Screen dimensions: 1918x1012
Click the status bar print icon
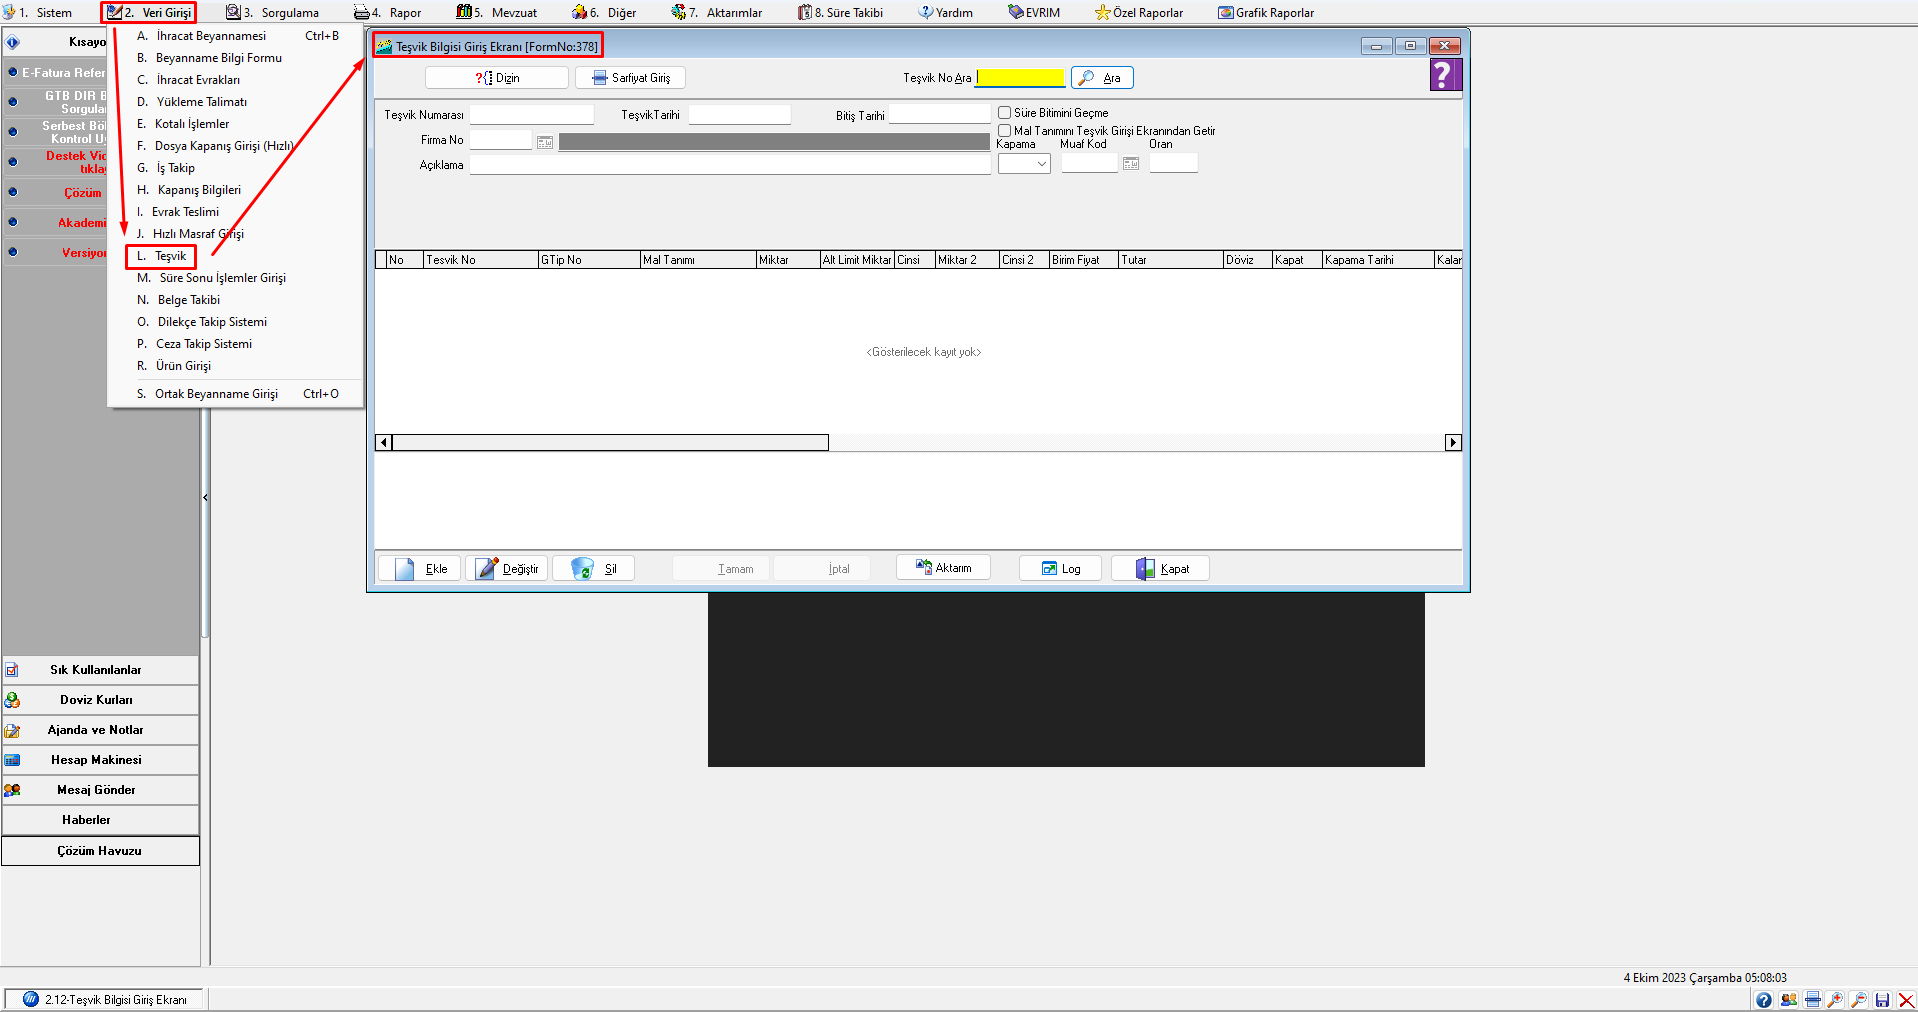pyautogui.click(x=1812, y=1000)
